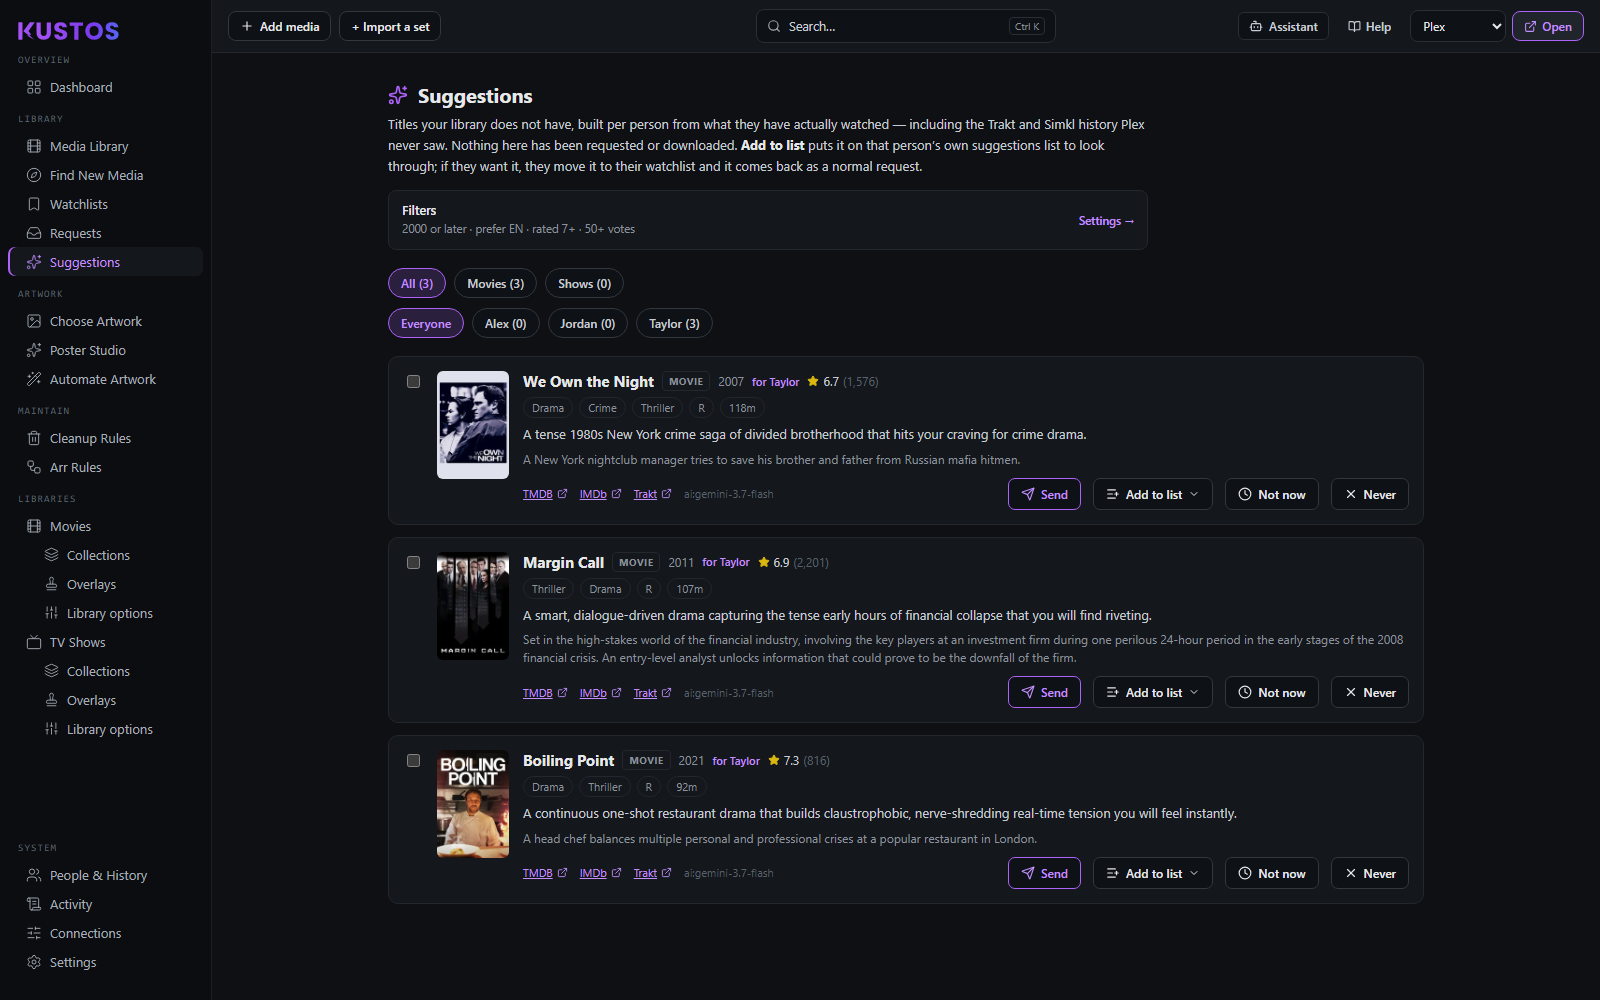
Task: Open the IMDb link for Margin Call
Action: [600, 693]
